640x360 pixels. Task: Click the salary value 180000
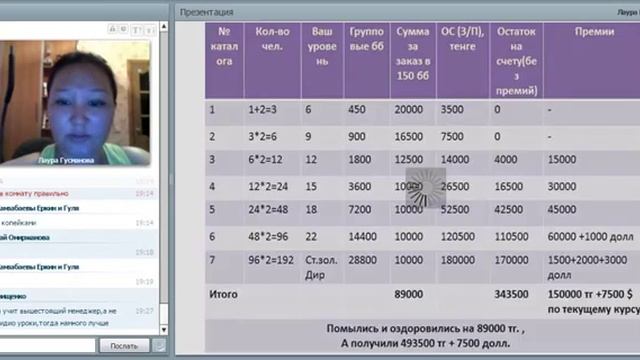458,260
